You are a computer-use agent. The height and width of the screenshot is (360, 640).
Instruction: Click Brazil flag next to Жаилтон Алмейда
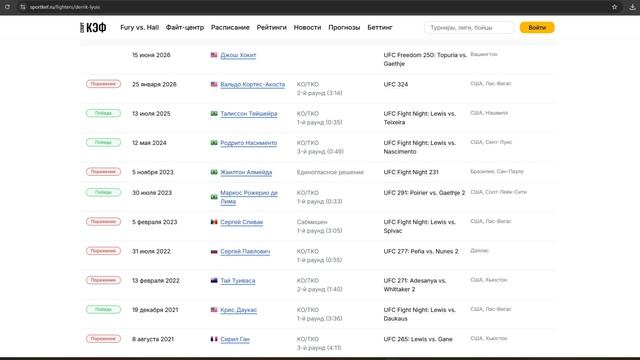click(214, 172)
